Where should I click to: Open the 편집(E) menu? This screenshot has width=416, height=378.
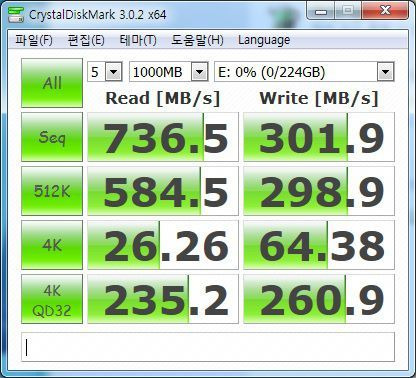[x=86, y=40]
